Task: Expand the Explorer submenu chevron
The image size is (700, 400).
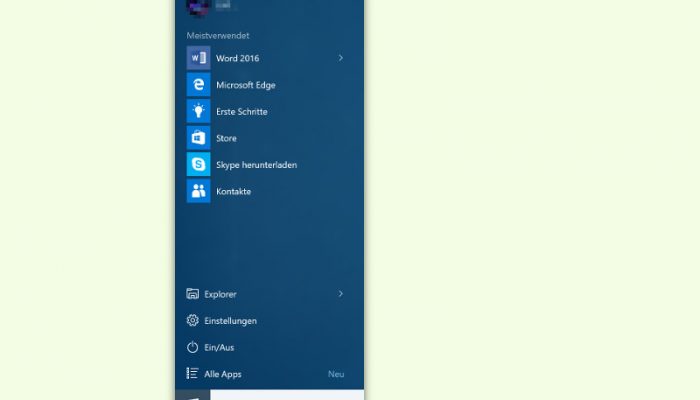Action: (341, 294)
